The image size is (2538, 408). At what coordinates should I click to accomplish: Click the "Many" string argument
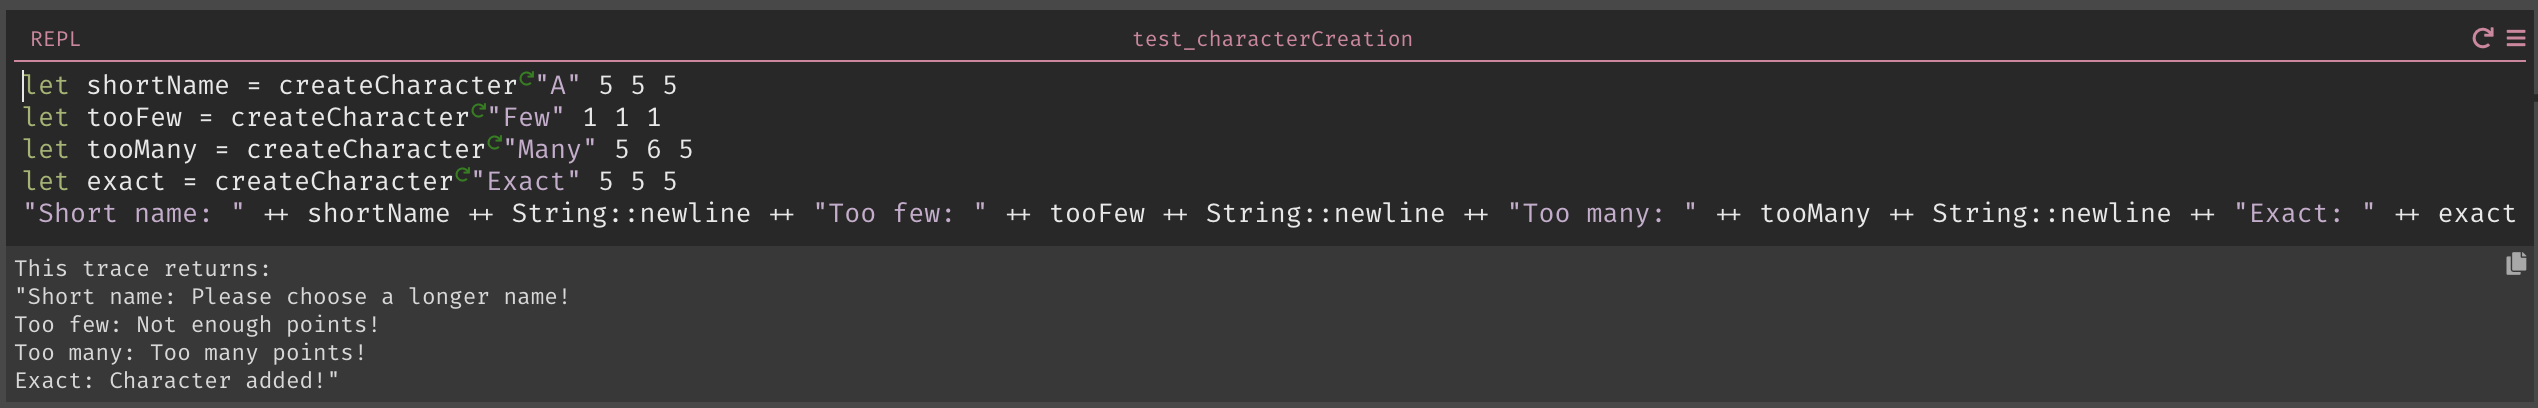pyautogui.click(x=550, y=150)
